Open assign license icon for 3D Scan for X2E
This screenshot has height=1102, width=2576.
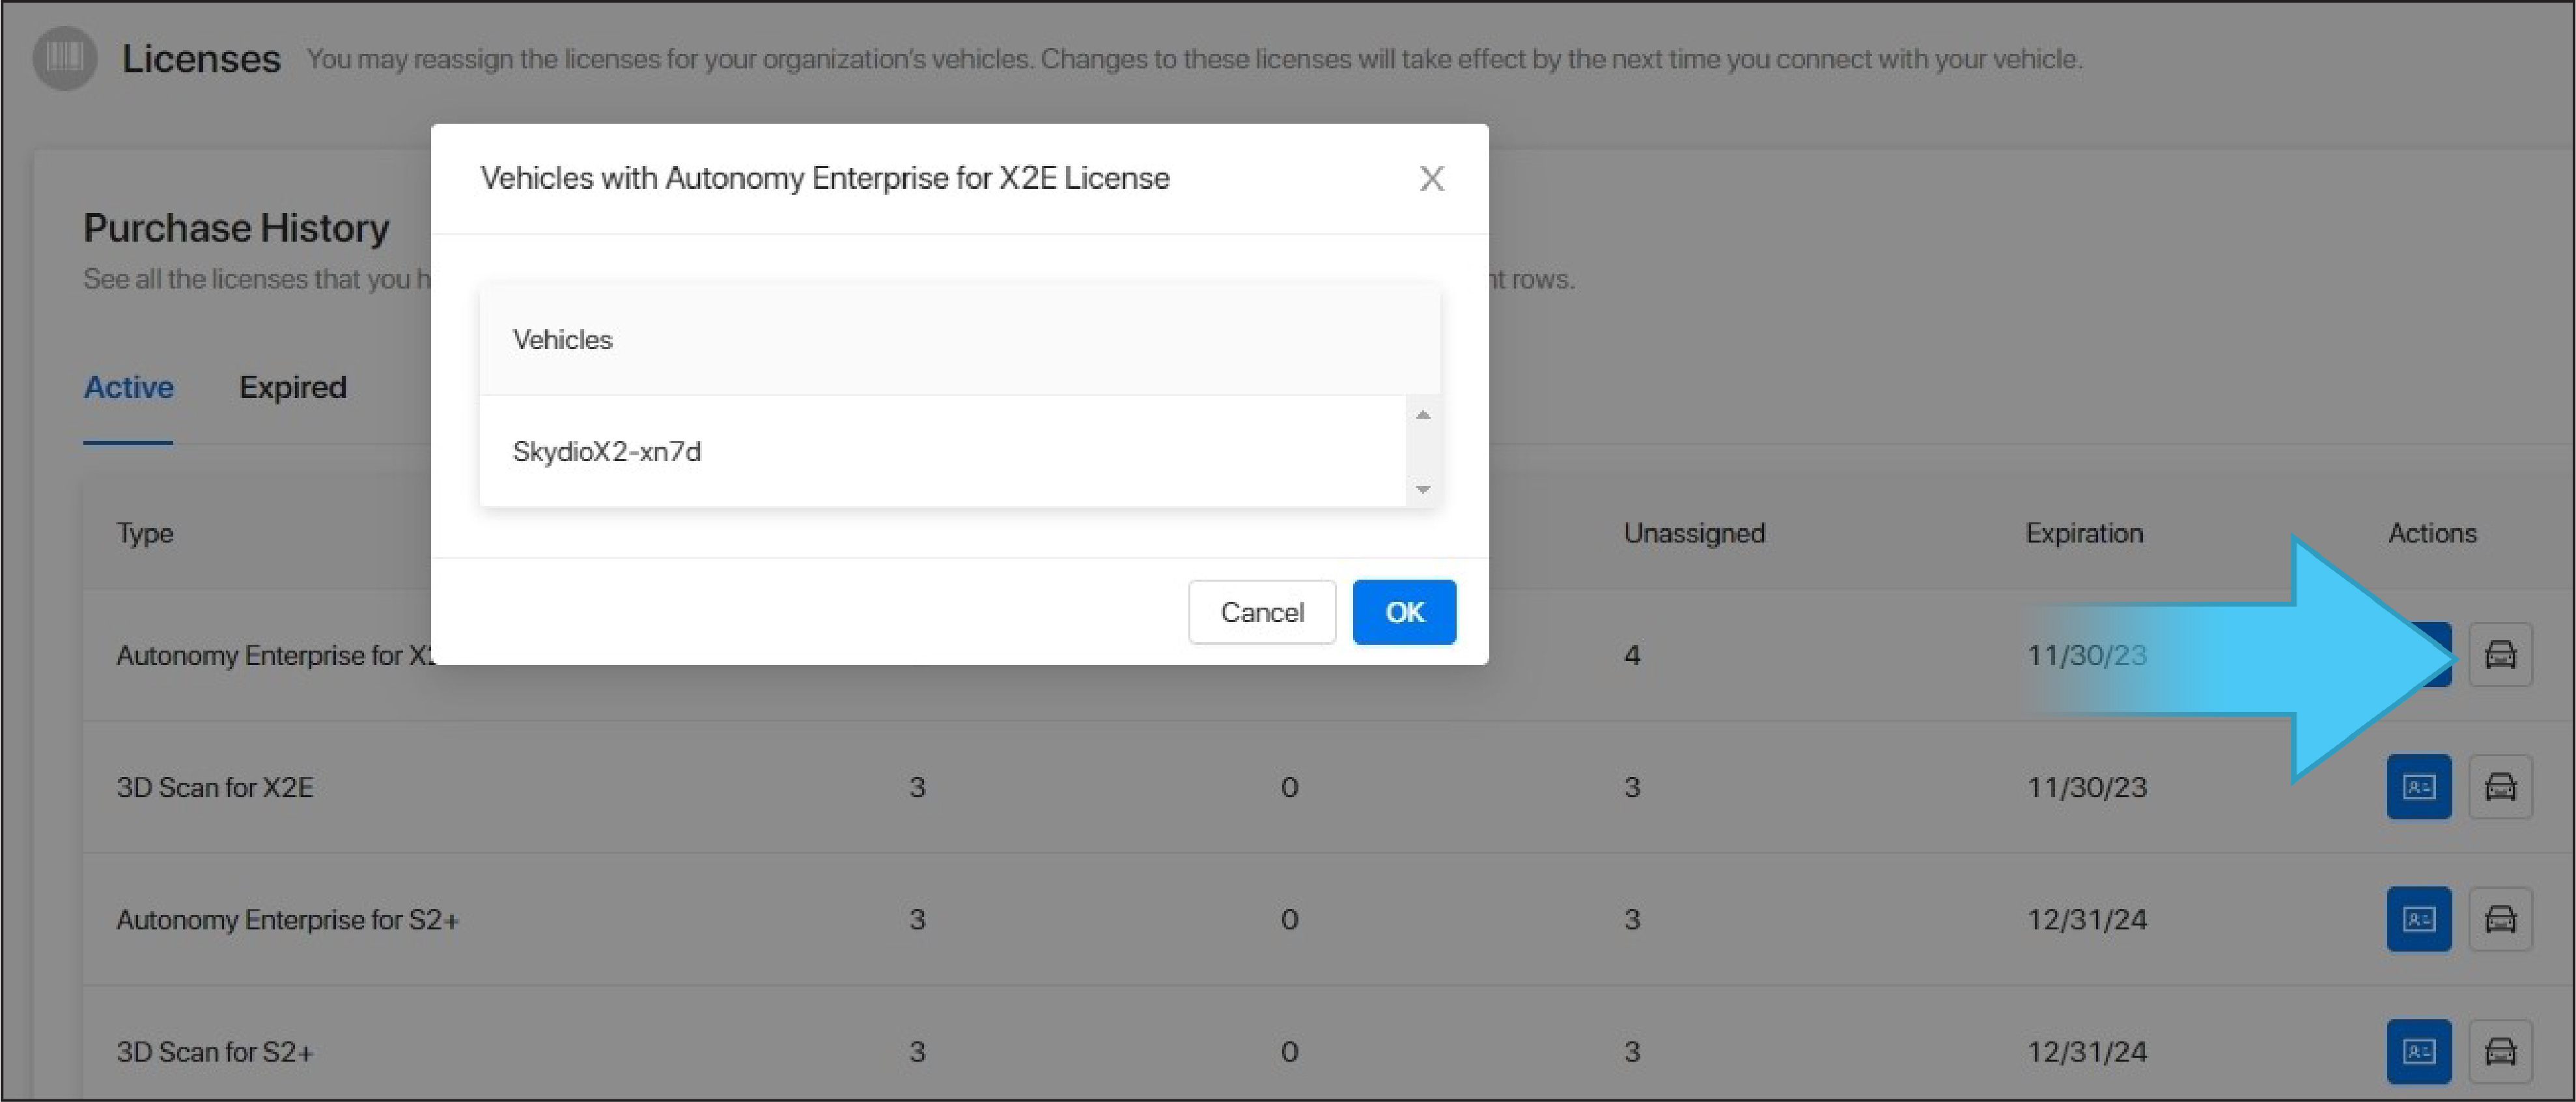tap(2419, 787)
